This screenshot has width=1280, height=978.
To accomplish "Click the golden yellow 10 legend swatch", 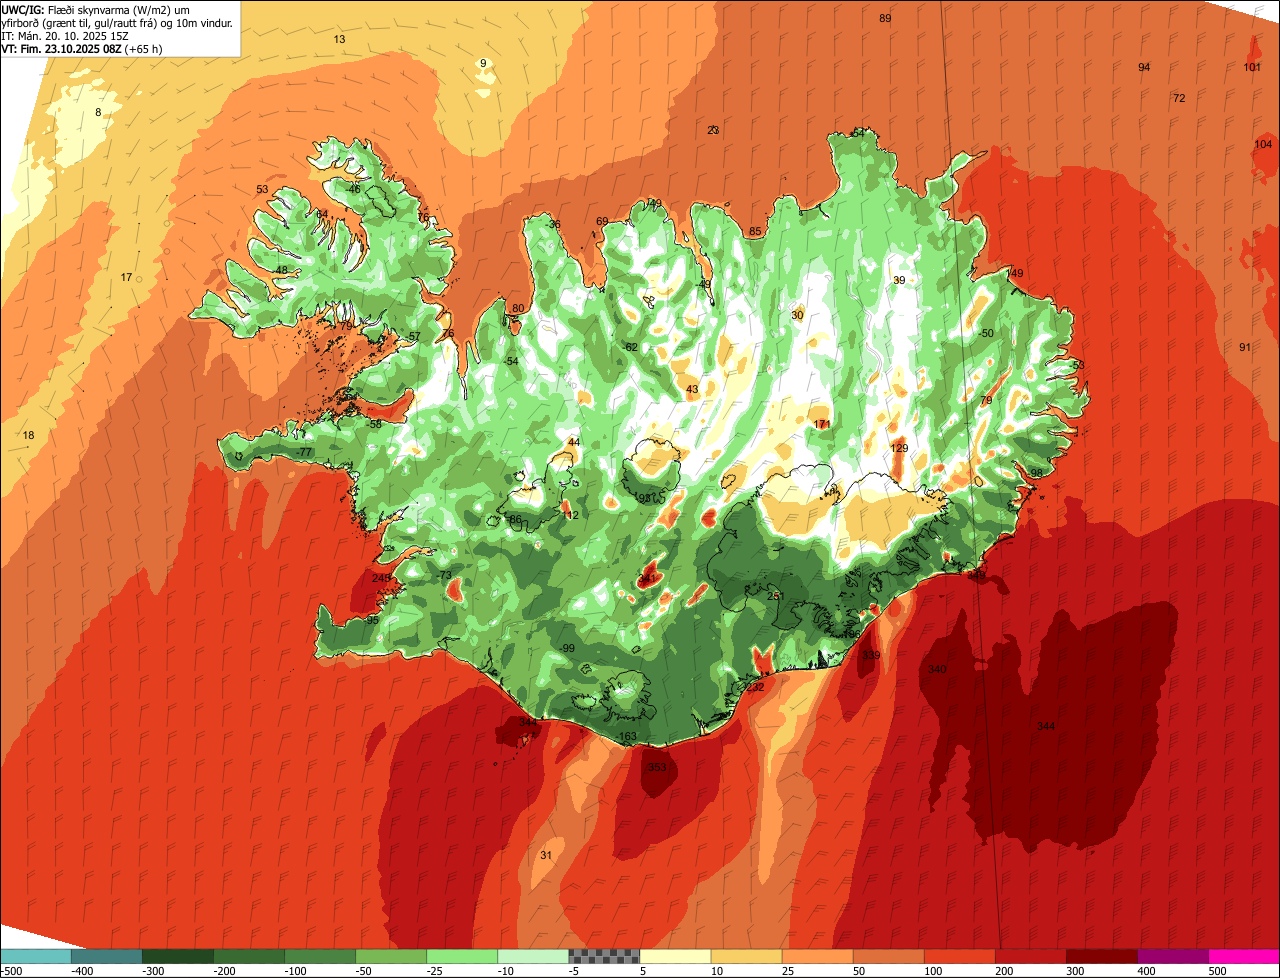I will pyautogui.click(x=746, y=956).
